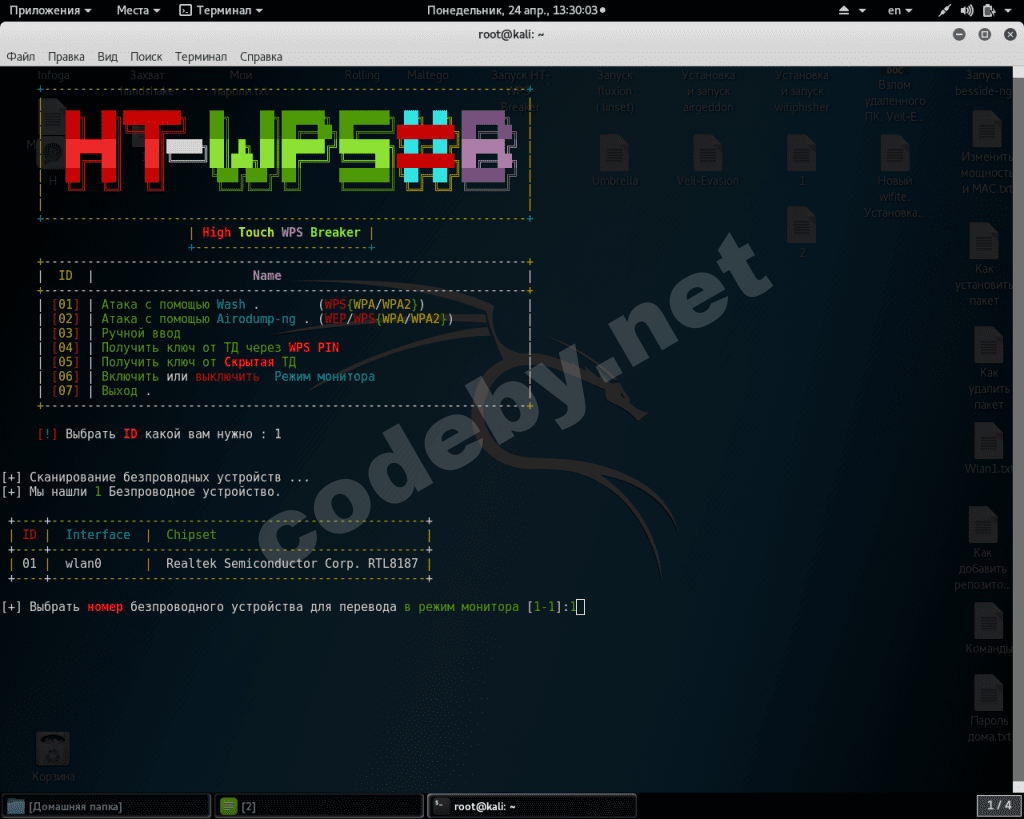Open the Терминал app menu in top panel

[221, 10]
